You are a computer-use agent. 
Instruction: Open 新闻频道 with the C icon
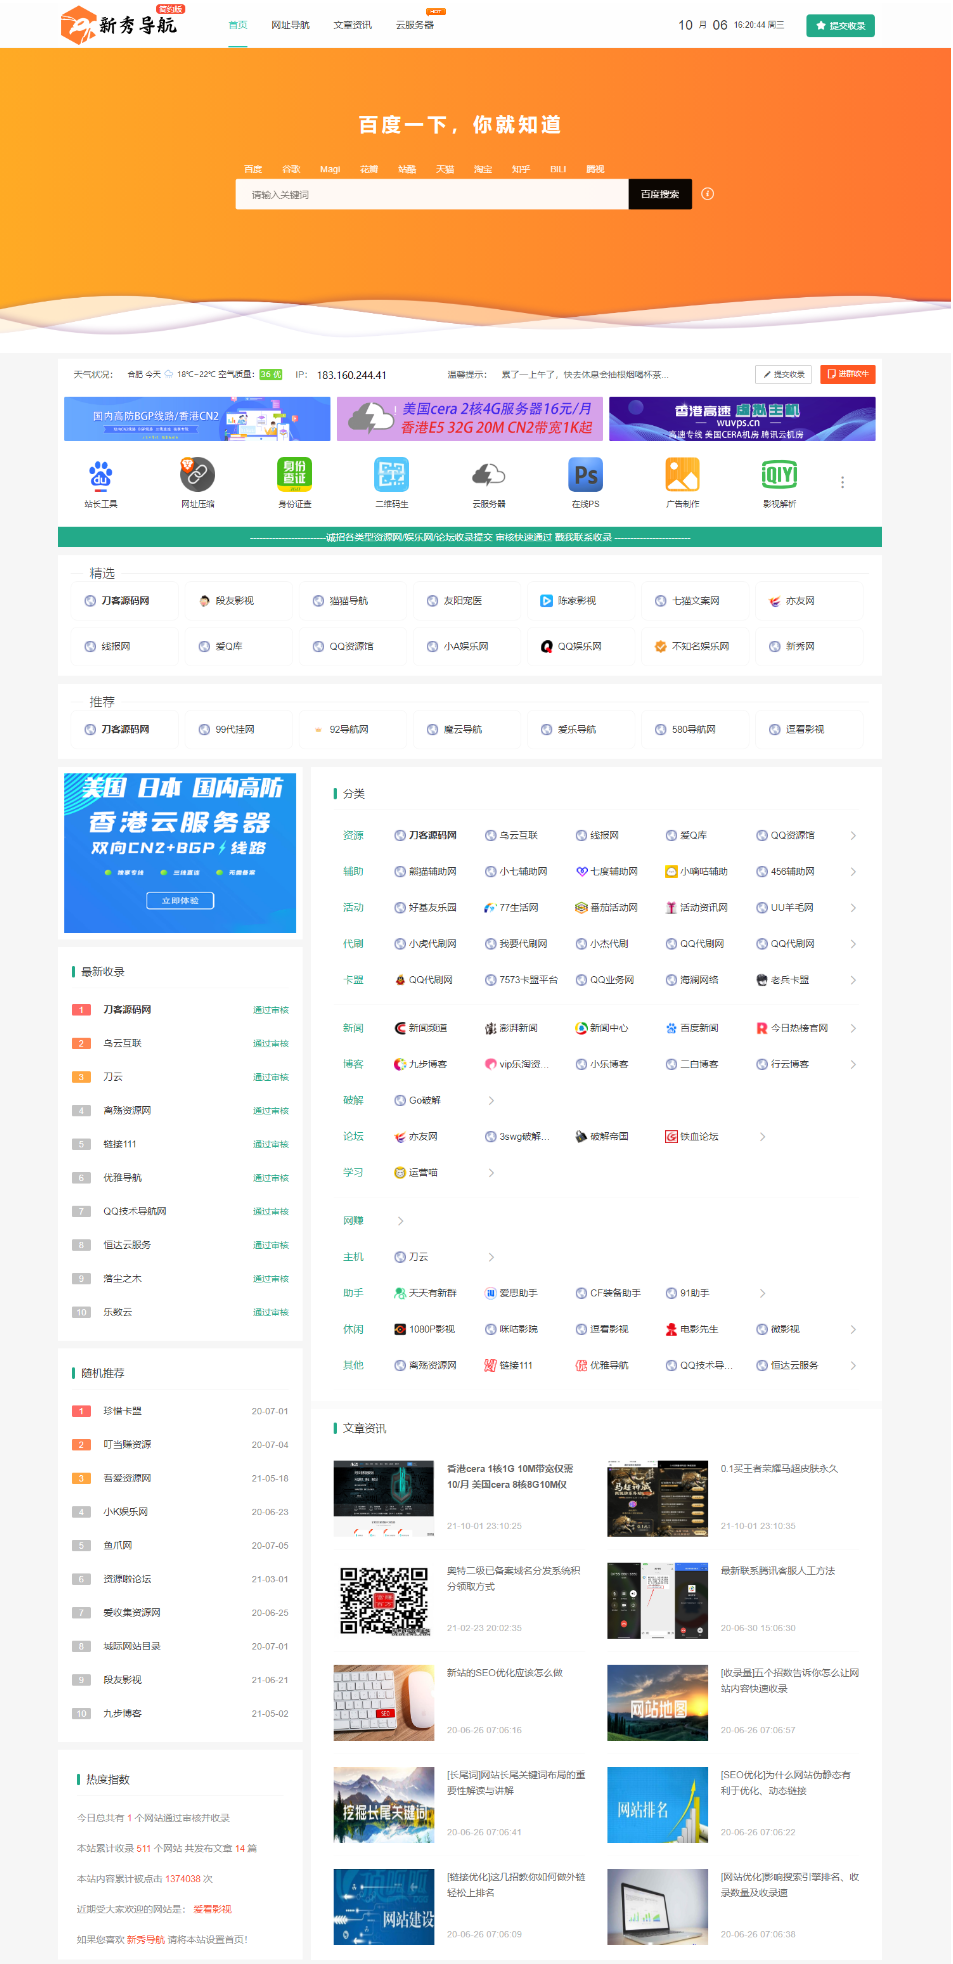coord(421,1028)
